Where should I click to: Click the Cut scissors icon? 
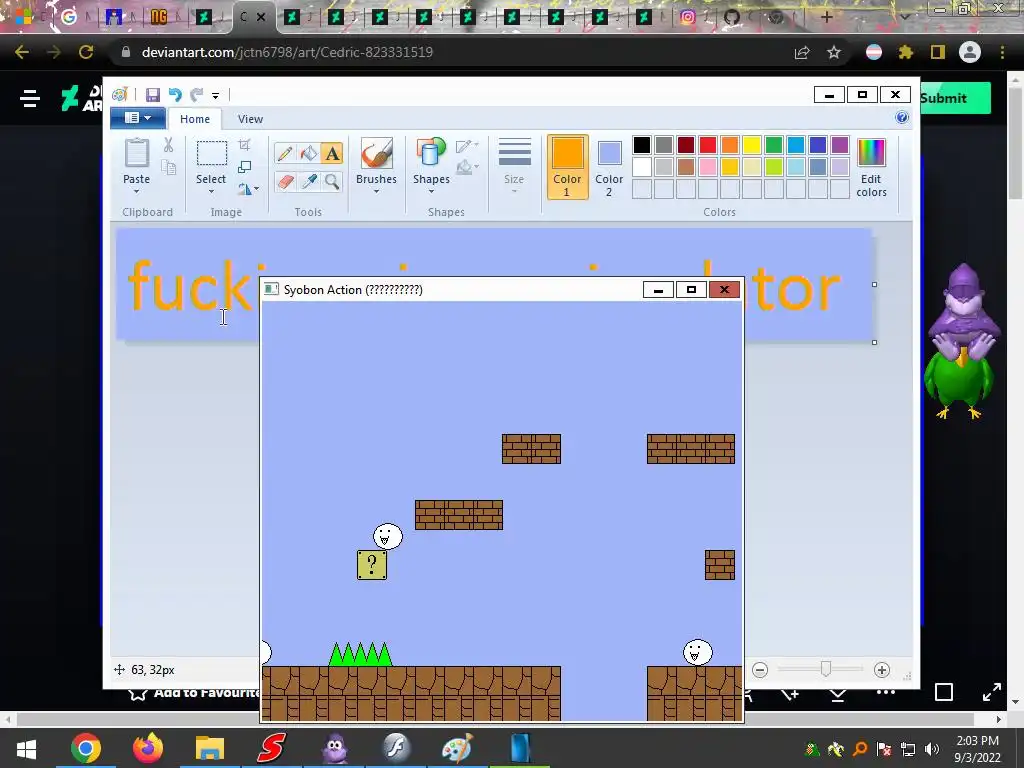(168, 145)
